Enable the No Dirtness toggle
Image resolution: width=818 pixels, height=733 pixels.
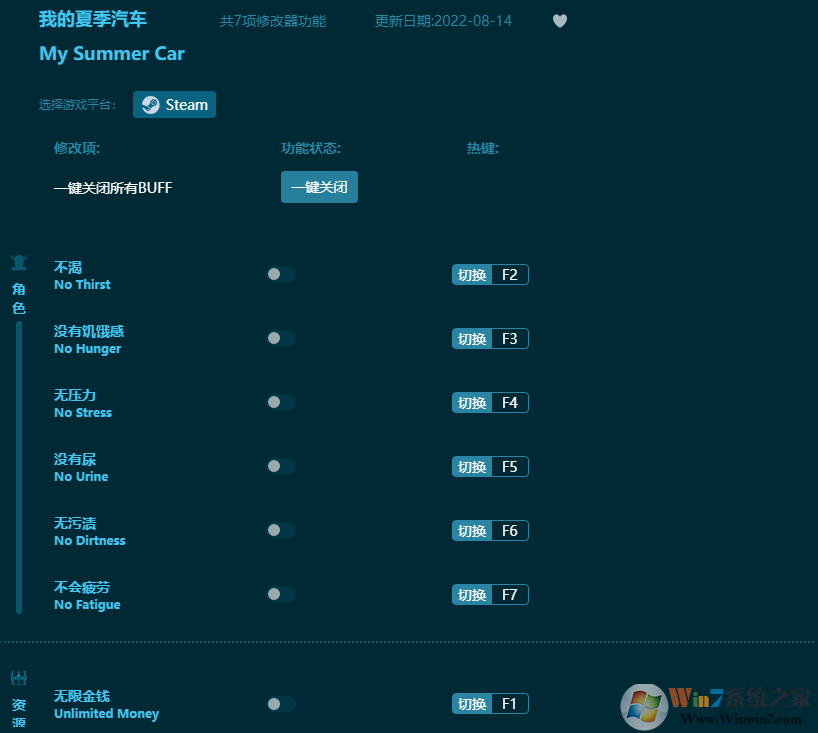click(281, 530)
